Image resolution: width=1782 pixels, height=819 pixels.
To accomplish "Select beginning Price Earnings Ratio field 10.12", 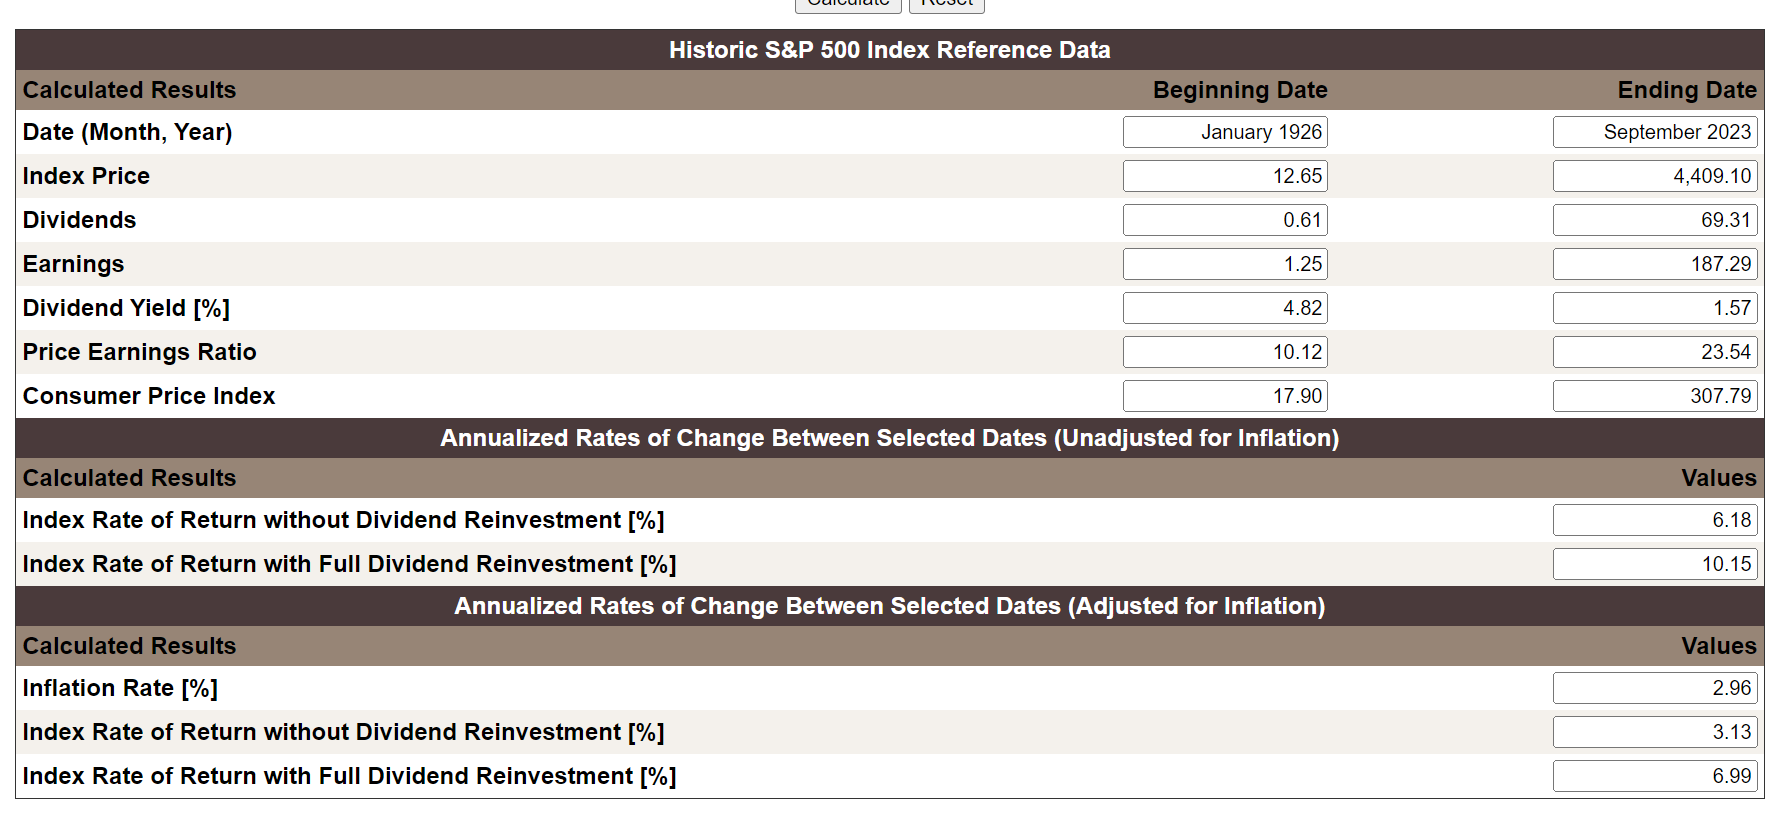I will tap(1225, 352).
